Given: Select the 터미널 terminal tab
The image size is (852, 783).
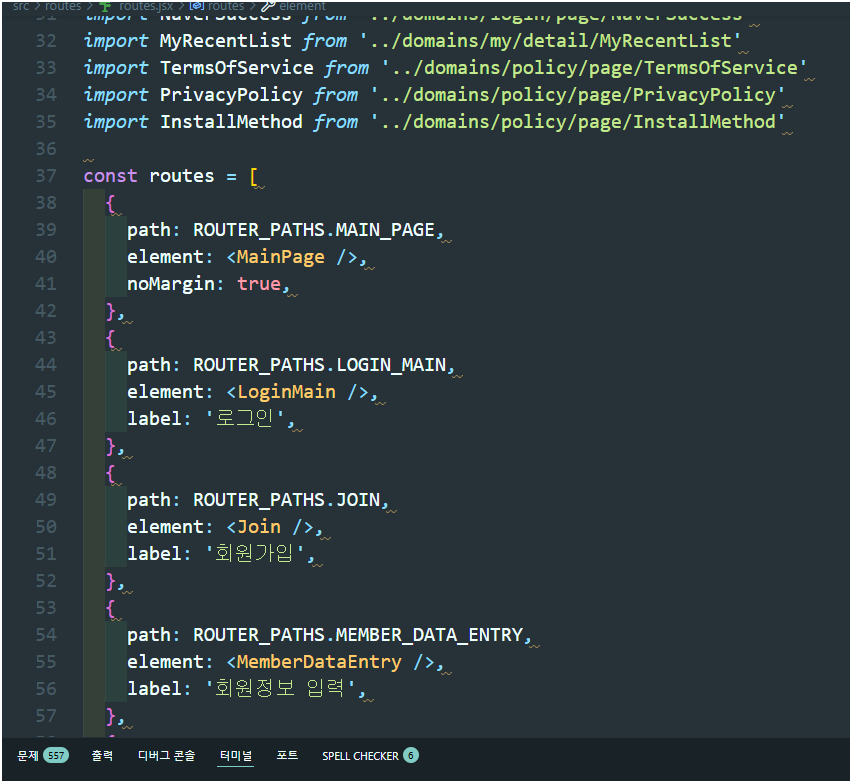Looking at the screenshot, I should (235, 755).
